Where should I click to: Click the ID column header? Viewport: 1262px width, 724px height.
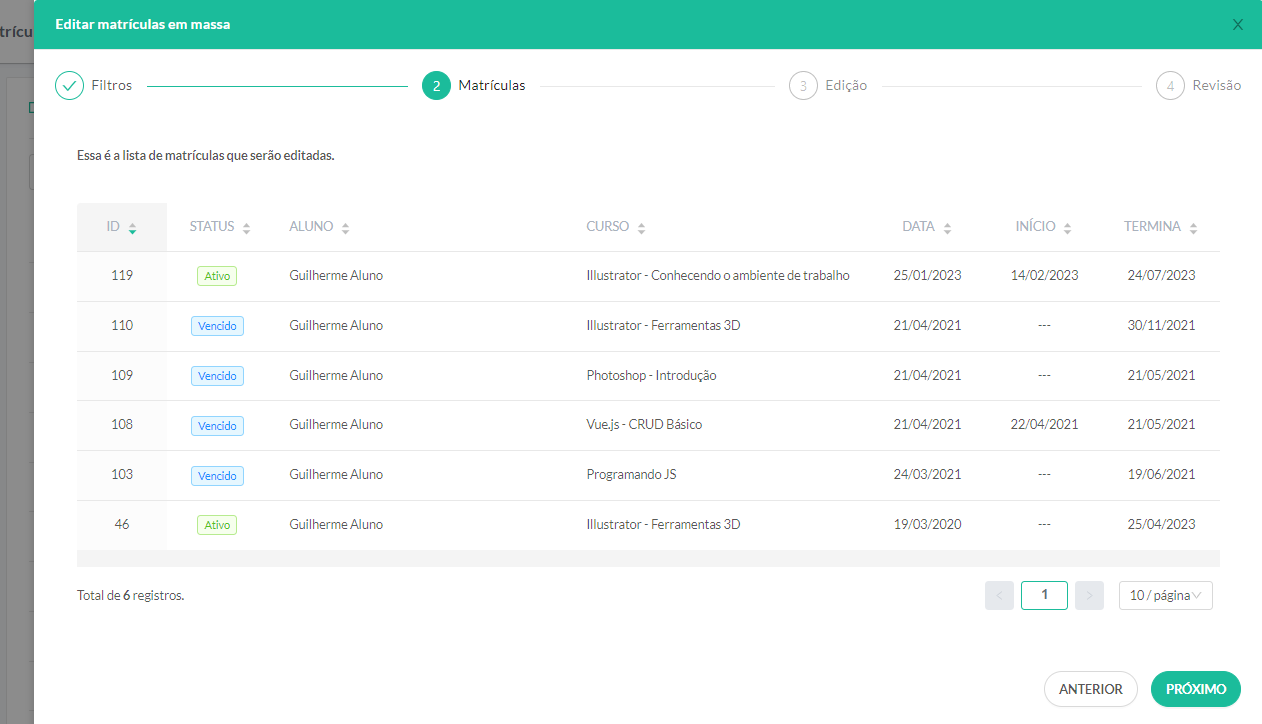[122, 227]
